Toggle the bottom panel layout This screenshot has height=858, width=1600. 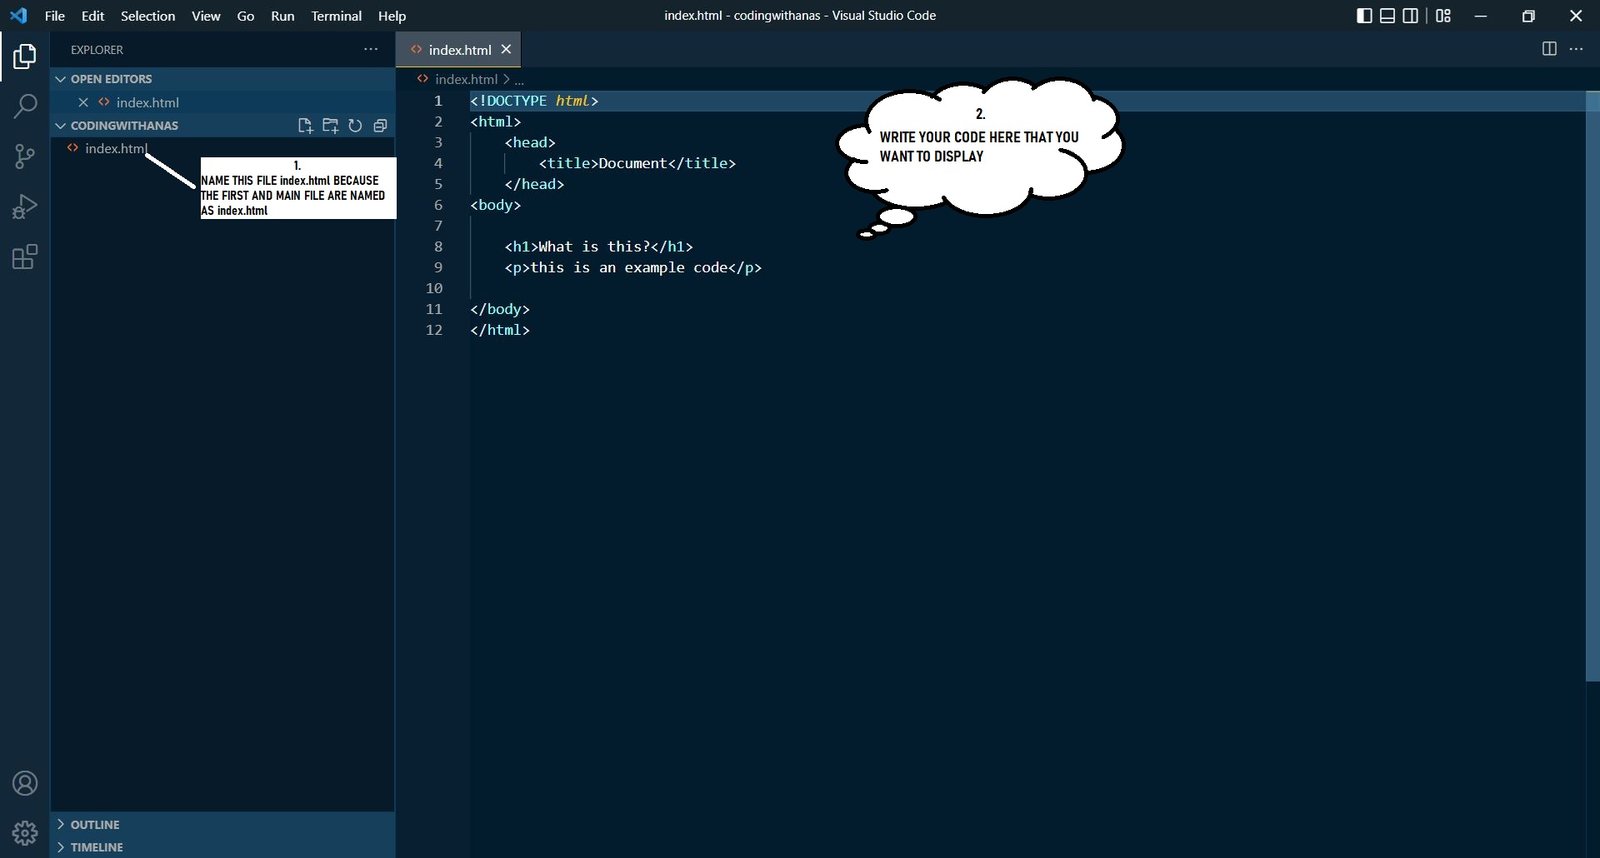1387,15
